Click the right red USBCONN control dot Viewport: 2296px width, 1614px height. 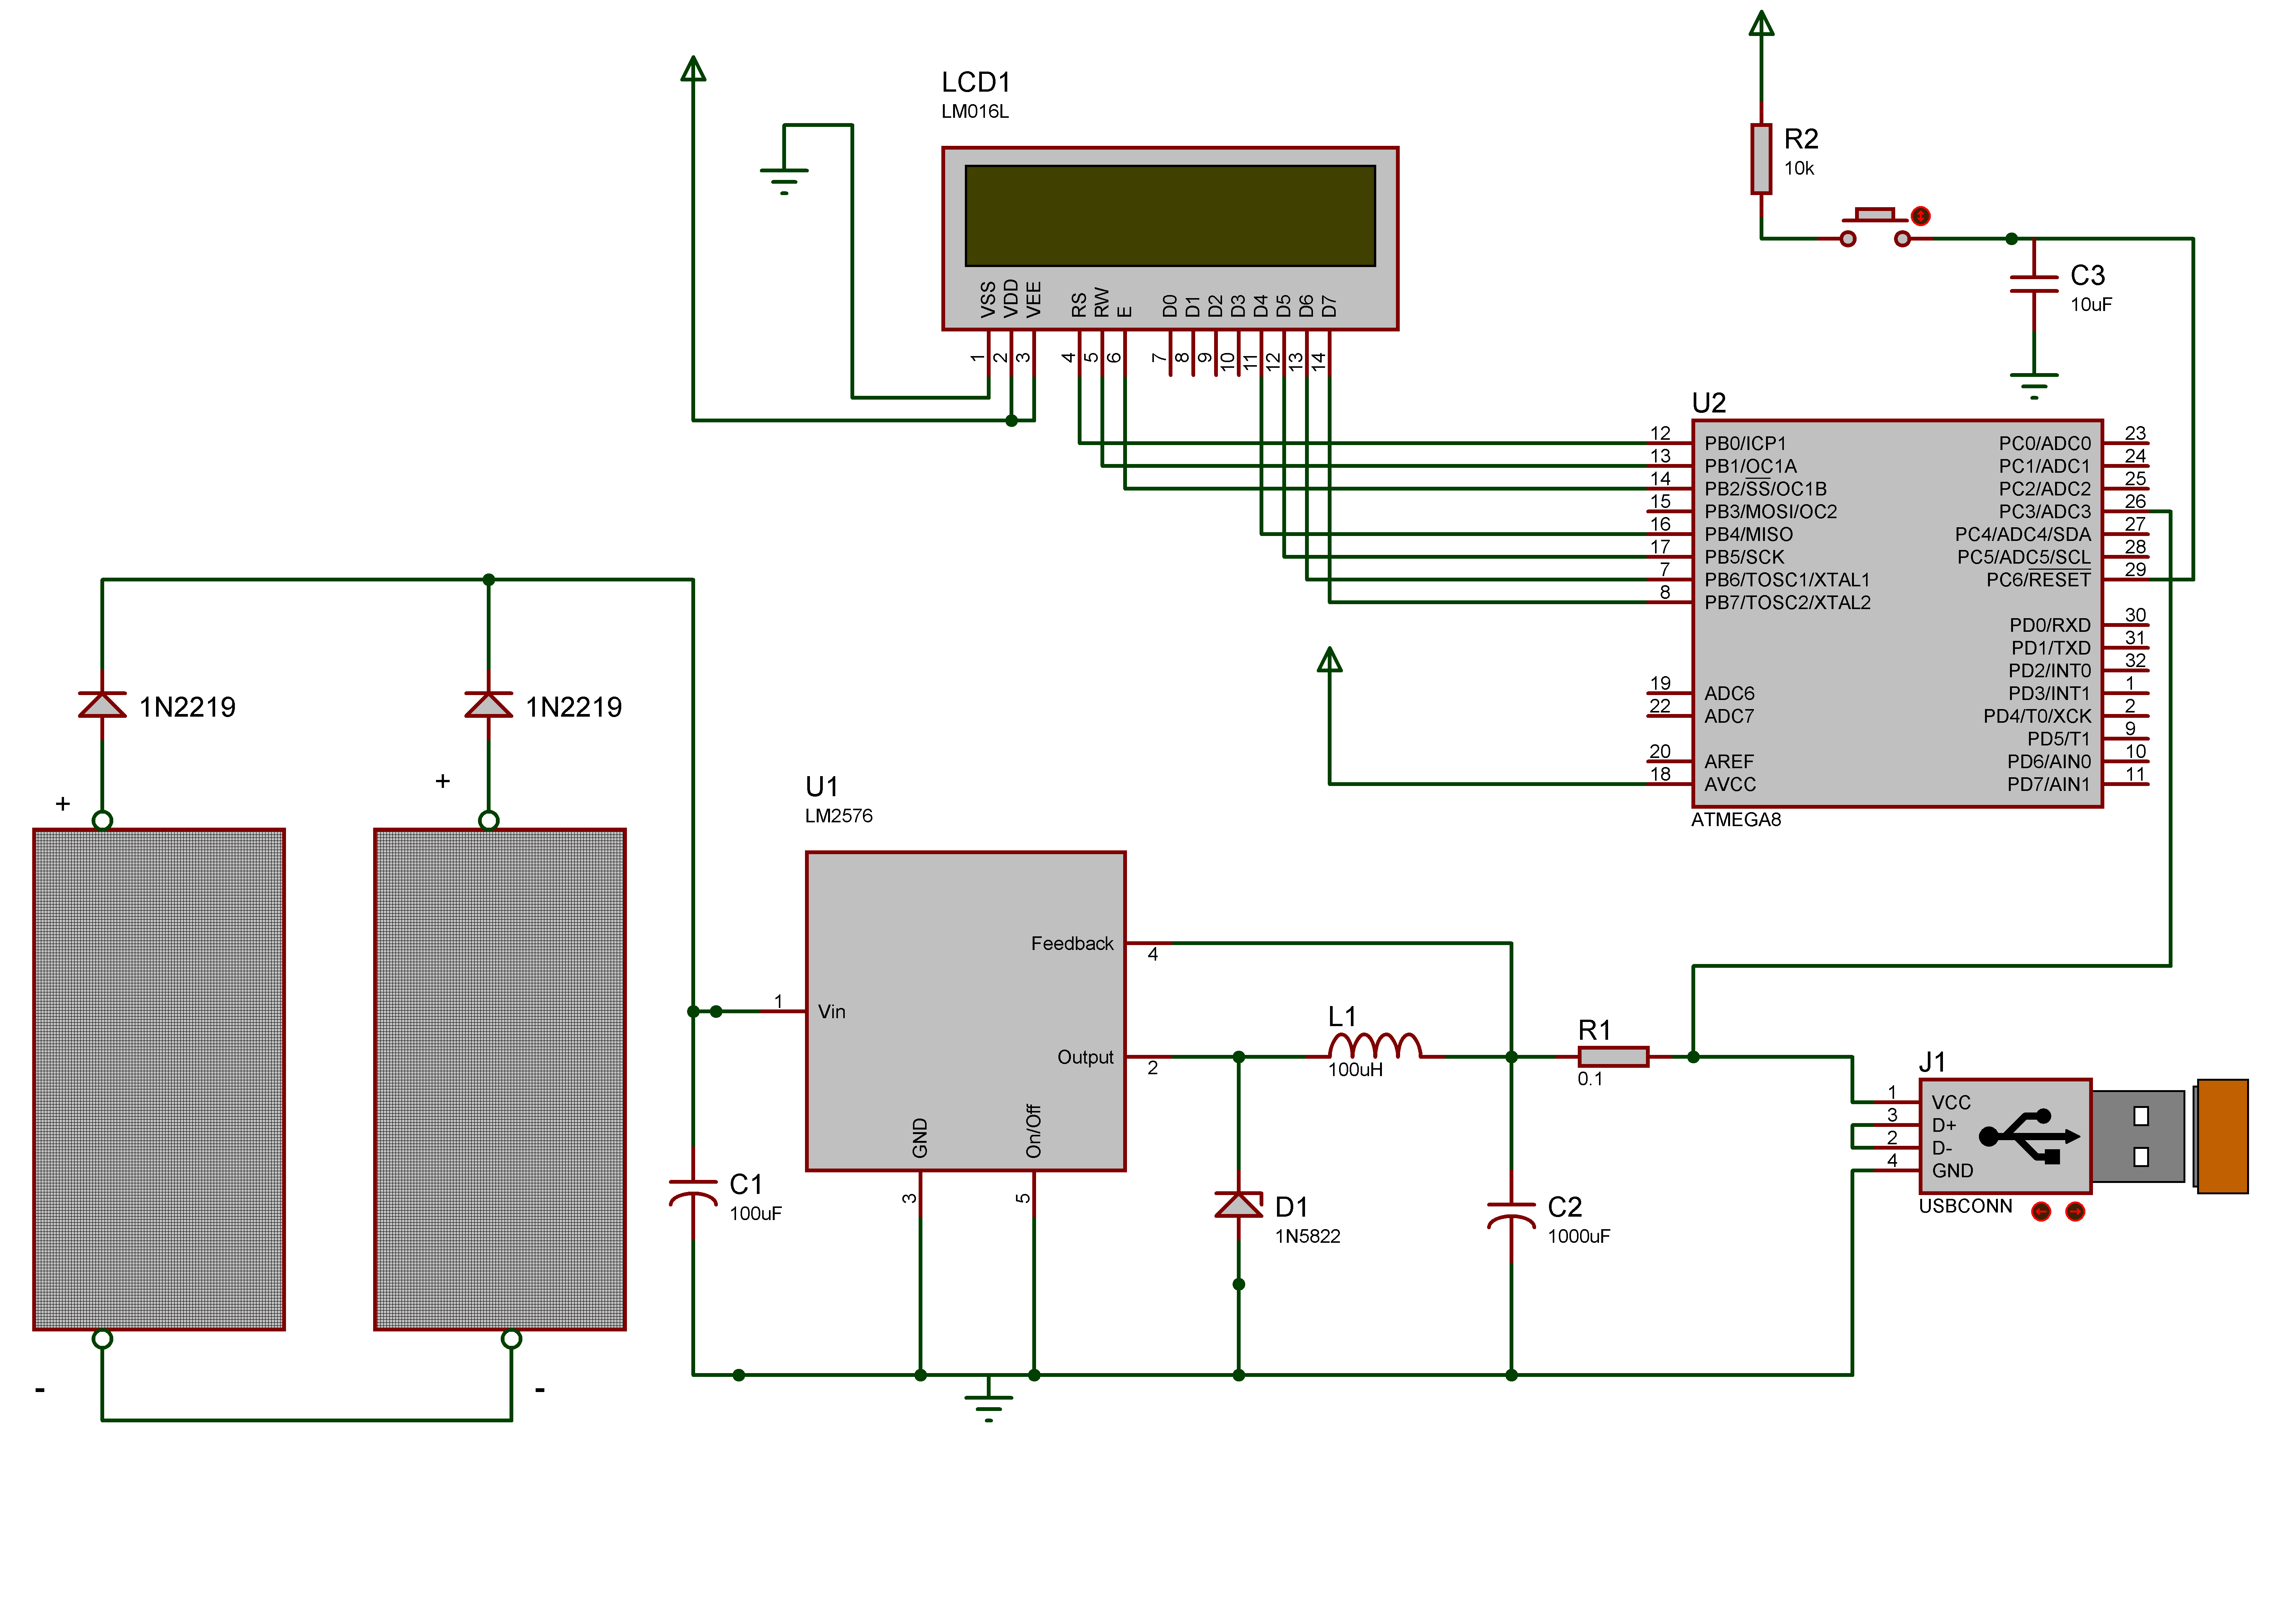[2075, 1212]
